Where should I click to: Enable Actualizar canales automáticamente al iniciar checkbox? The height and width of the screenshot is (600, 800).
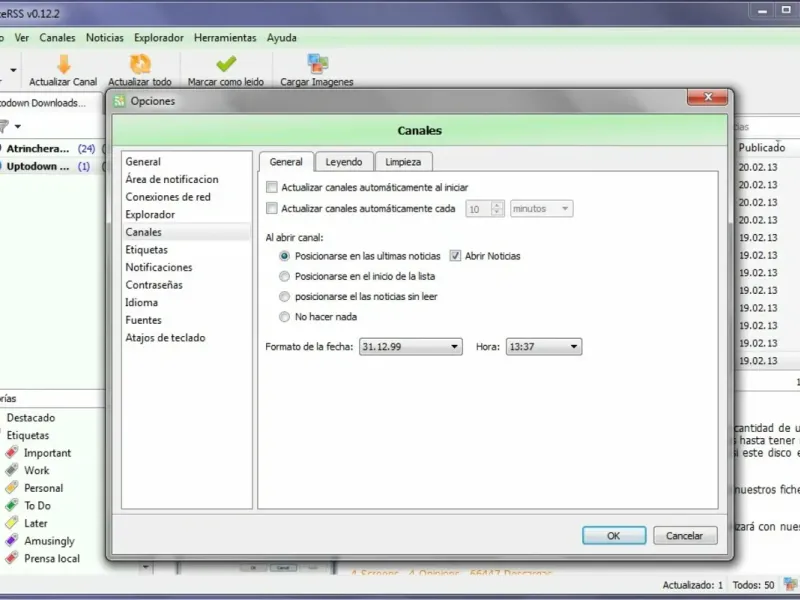pos(272,187)
